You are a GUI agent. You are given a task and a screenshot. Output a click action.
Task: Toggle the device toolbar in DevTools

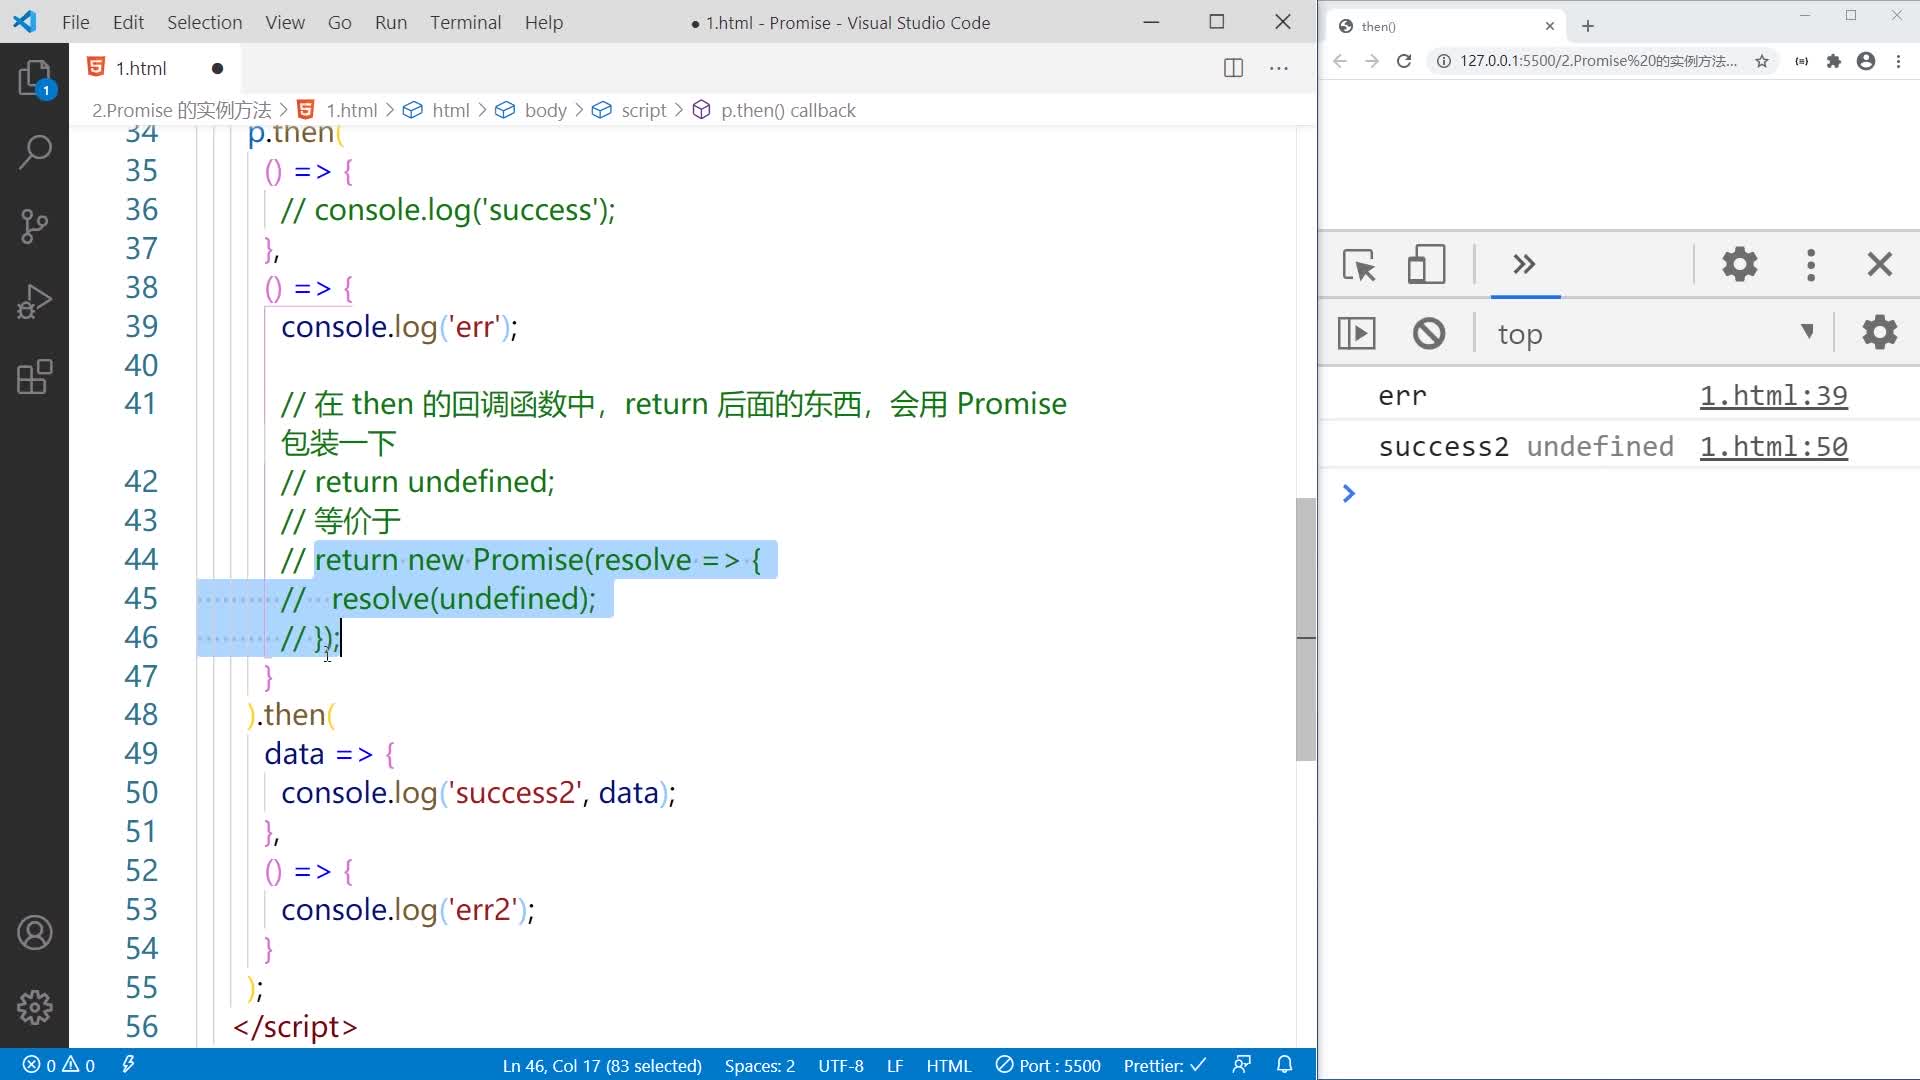[x=1426, y=265]
